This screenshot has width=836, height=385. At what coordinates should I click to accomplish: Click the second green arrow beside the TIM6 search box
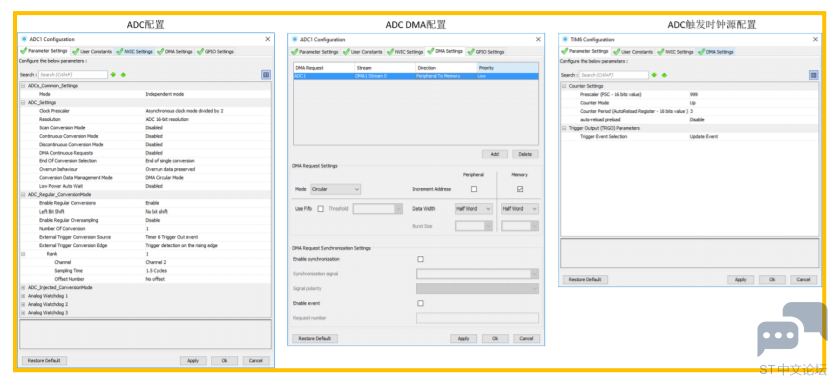[664, 75]
